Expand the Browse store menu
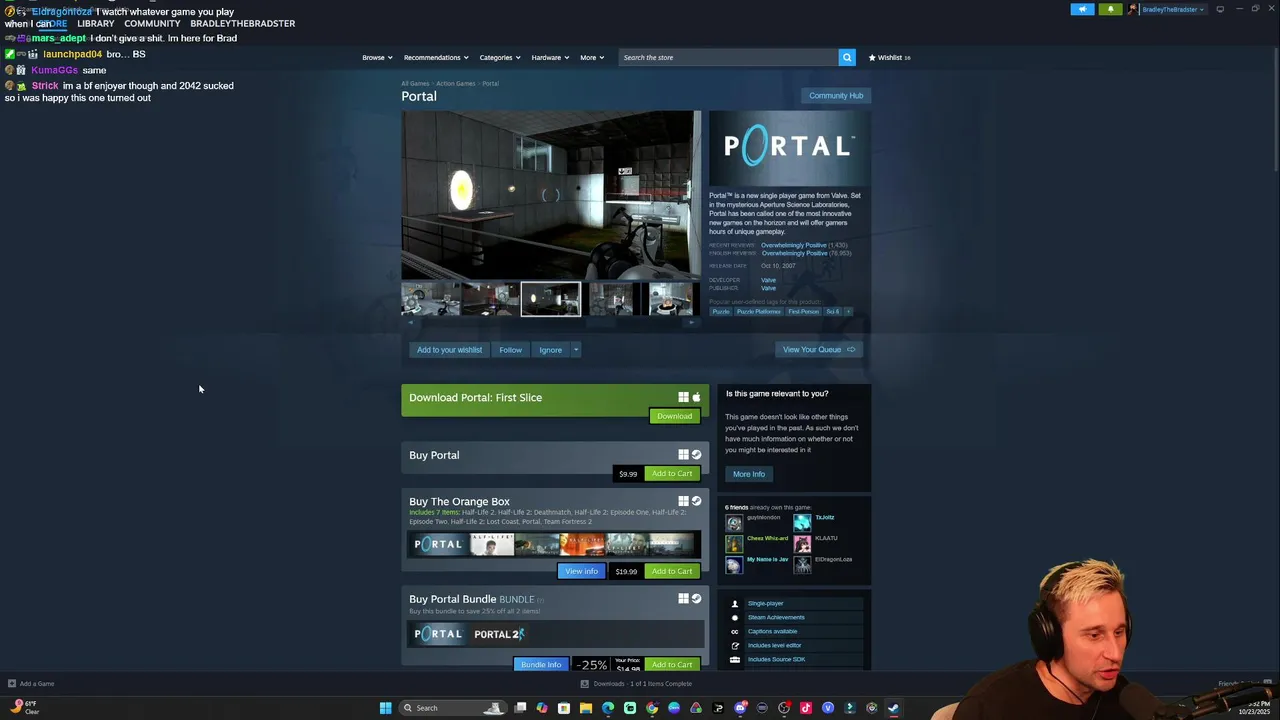Screen dimensions: 1280x720 377,57
